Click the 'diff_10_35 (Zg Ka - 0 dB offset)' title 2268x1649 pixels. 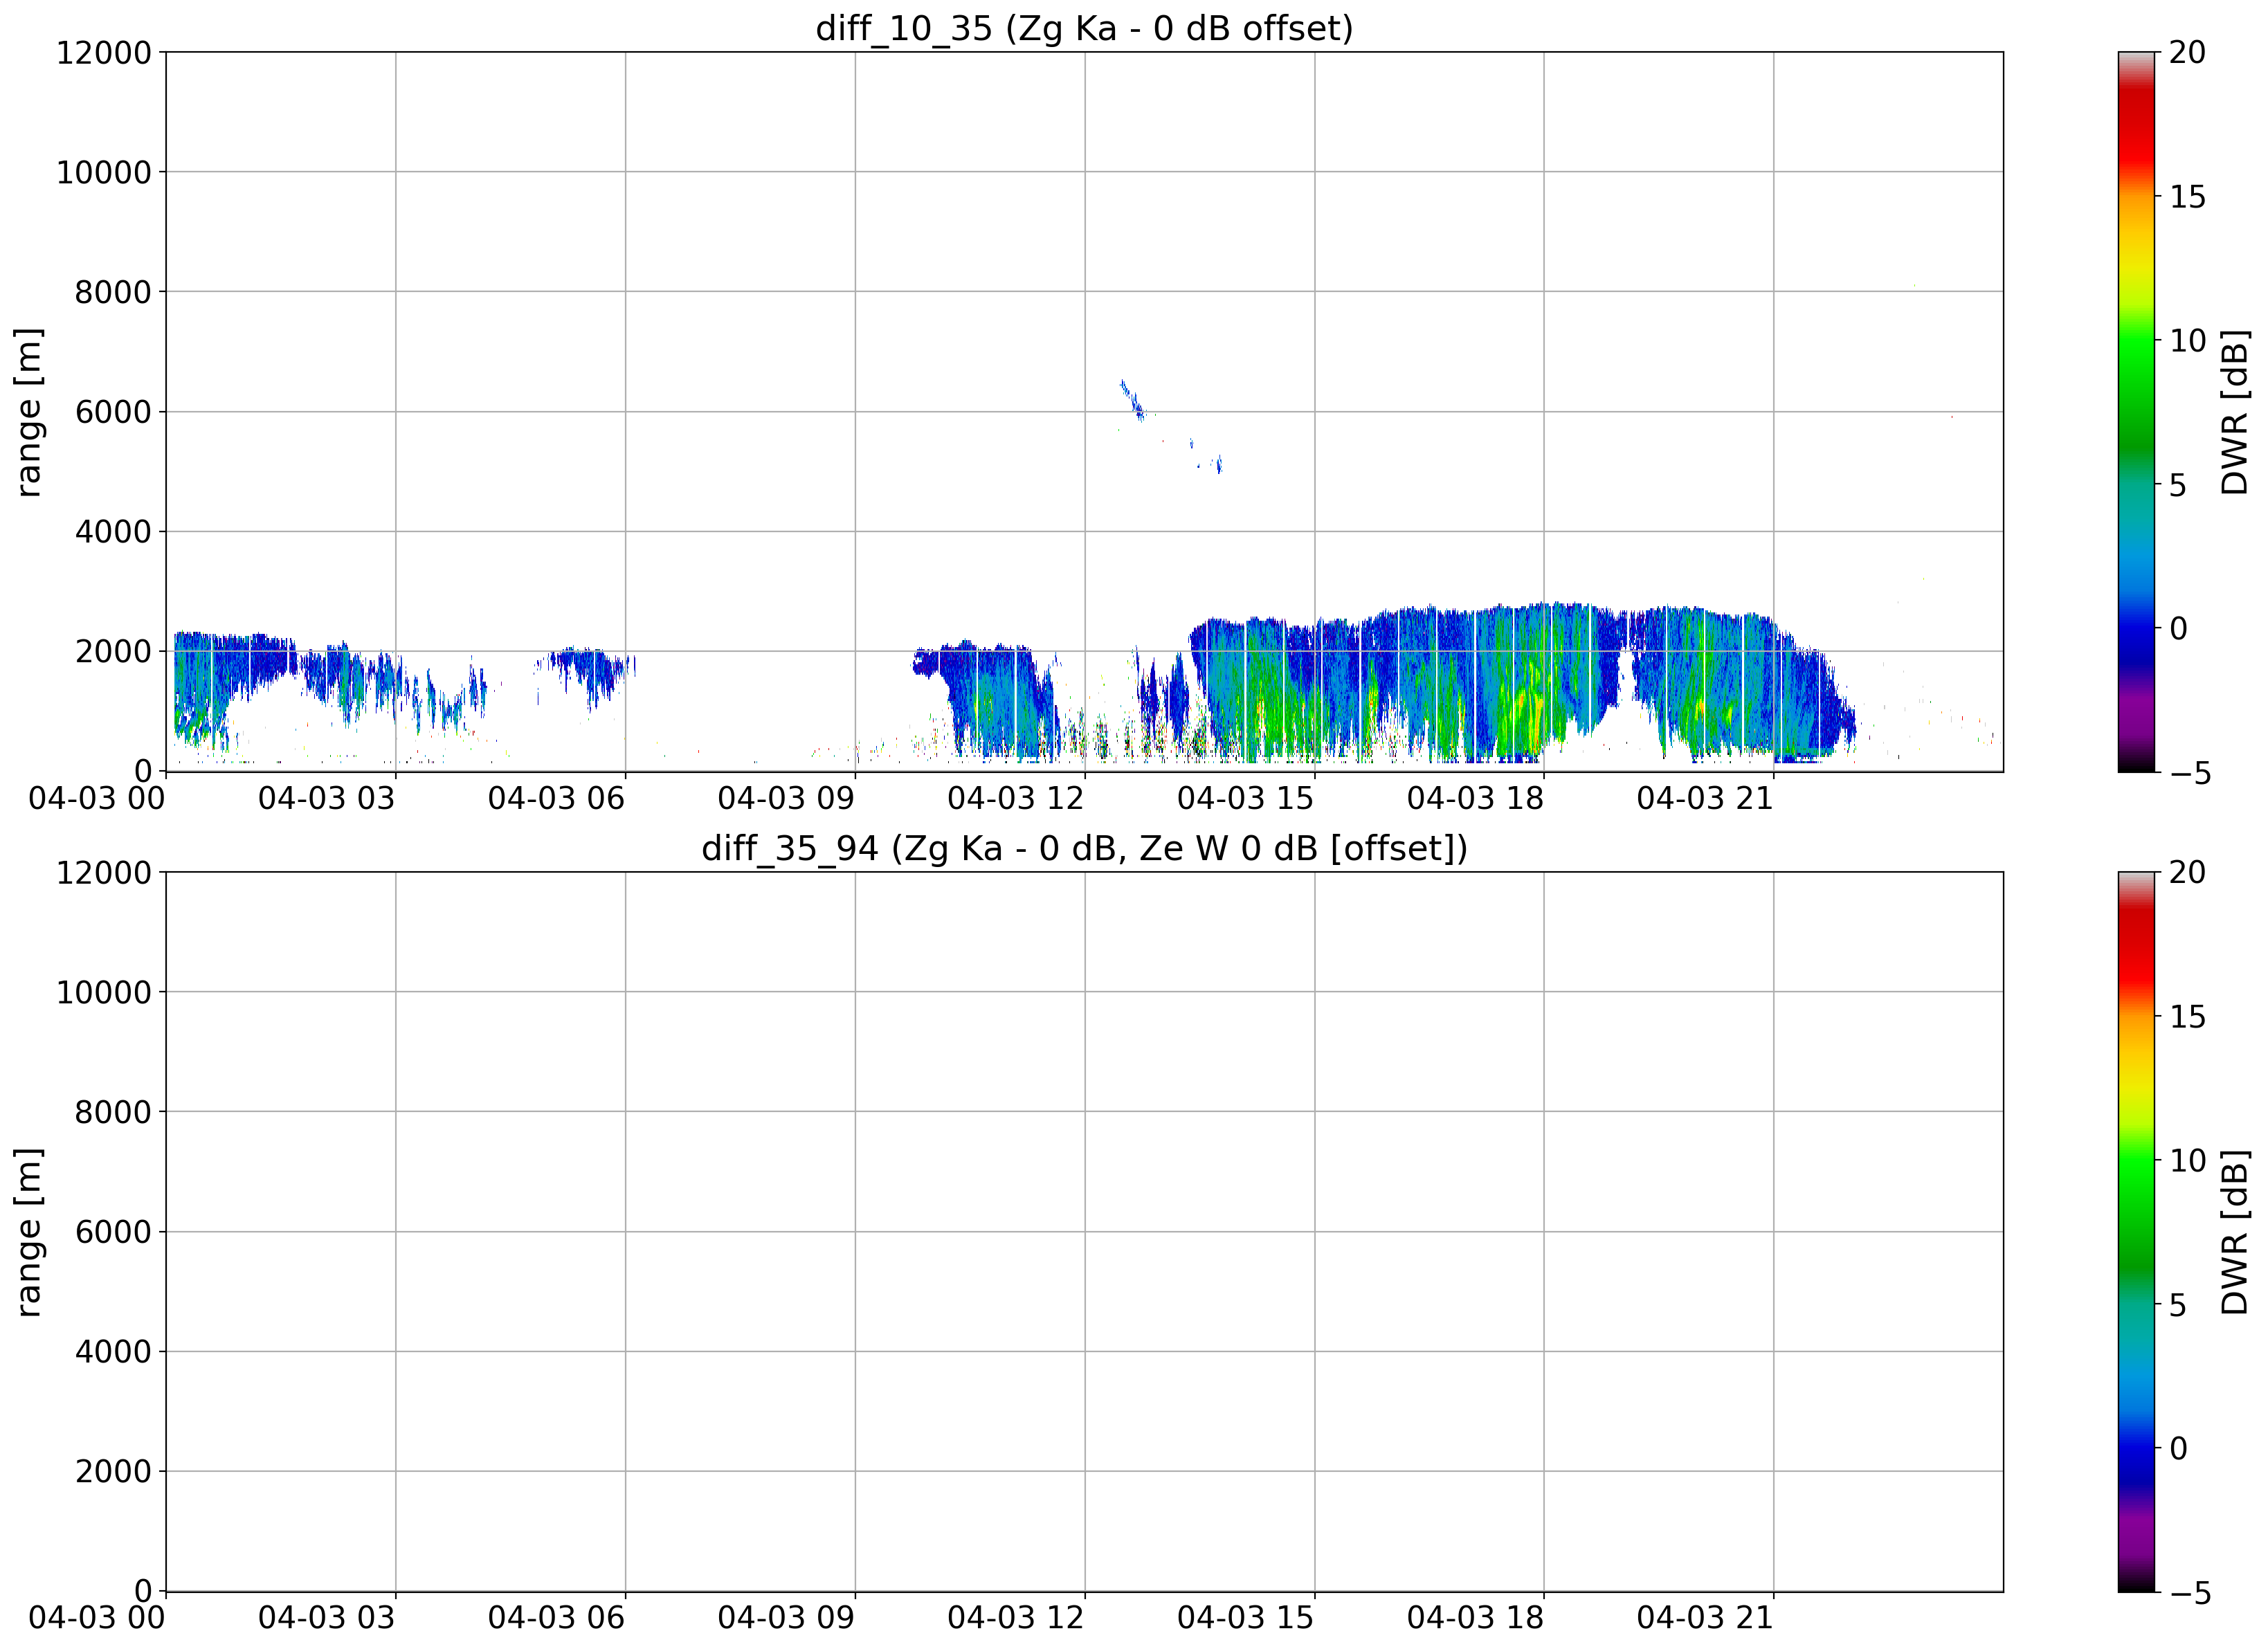point(1084,28)
